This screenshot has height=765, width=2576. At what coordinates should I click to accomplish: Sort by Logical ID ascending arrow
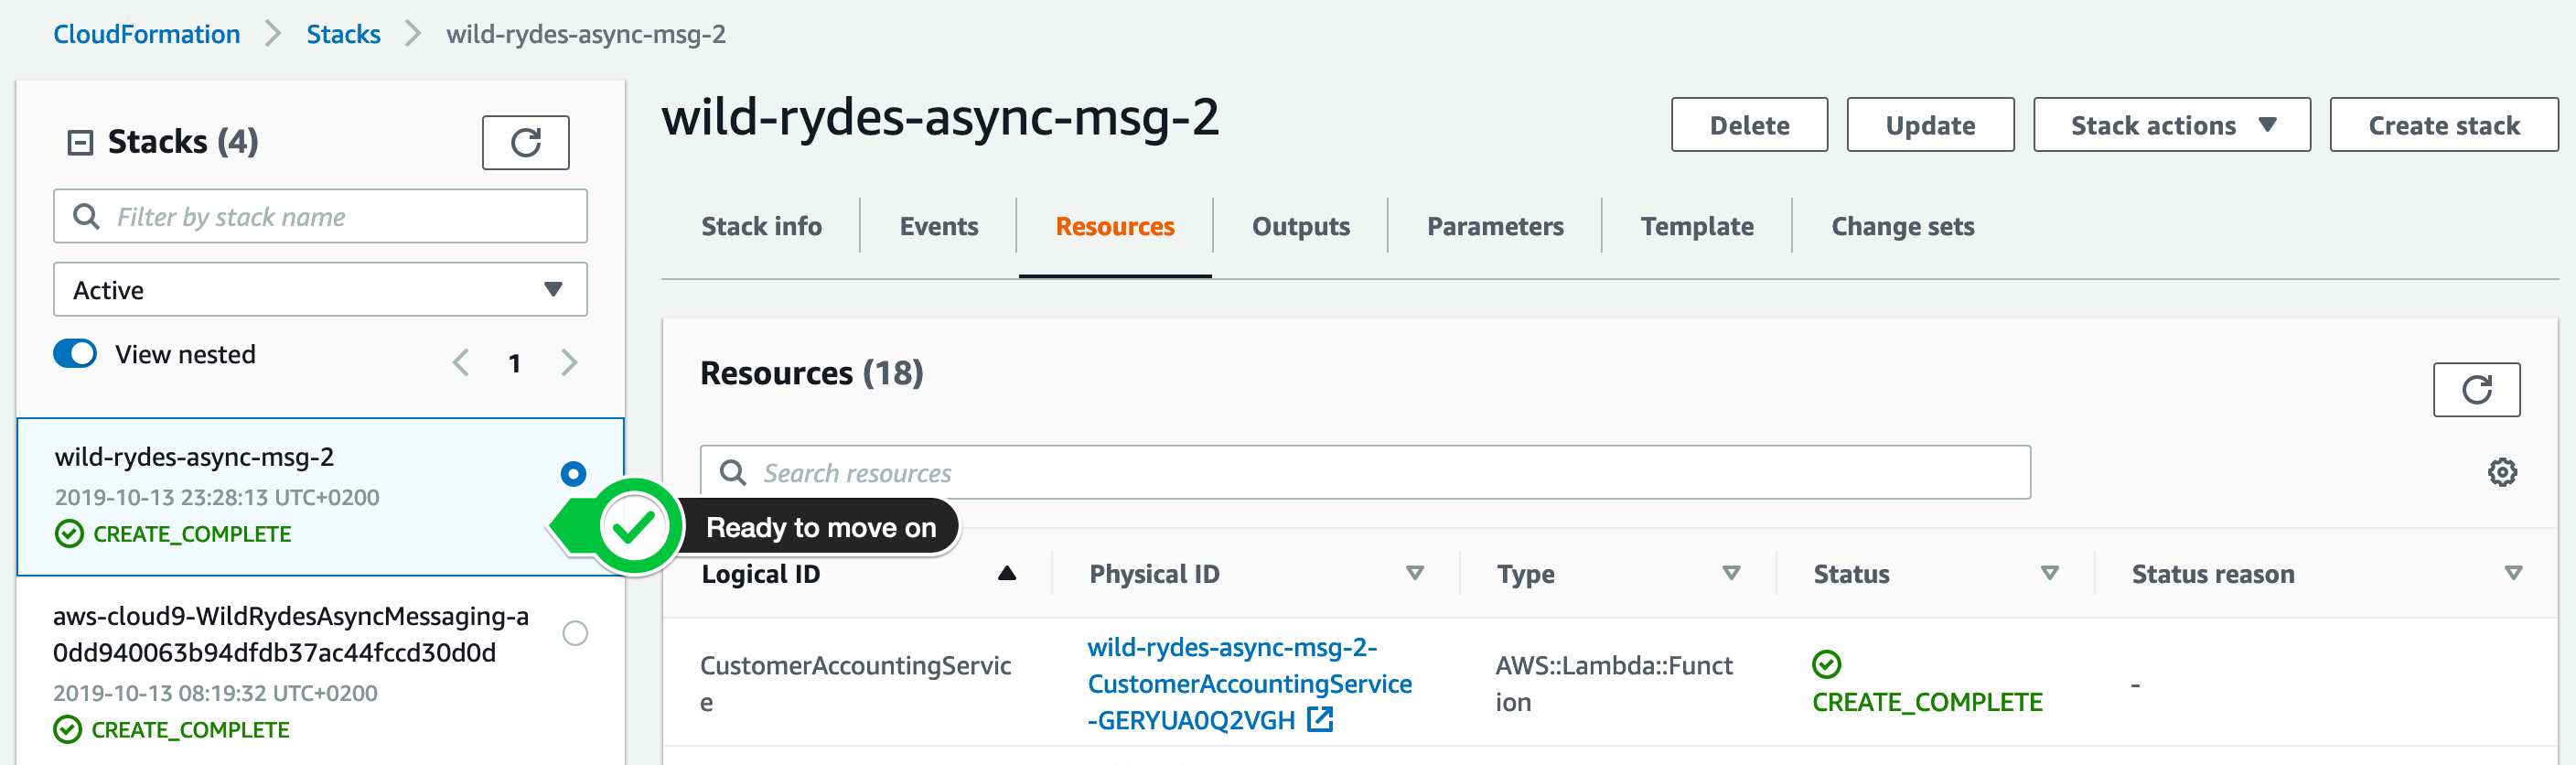[1006, 573]
